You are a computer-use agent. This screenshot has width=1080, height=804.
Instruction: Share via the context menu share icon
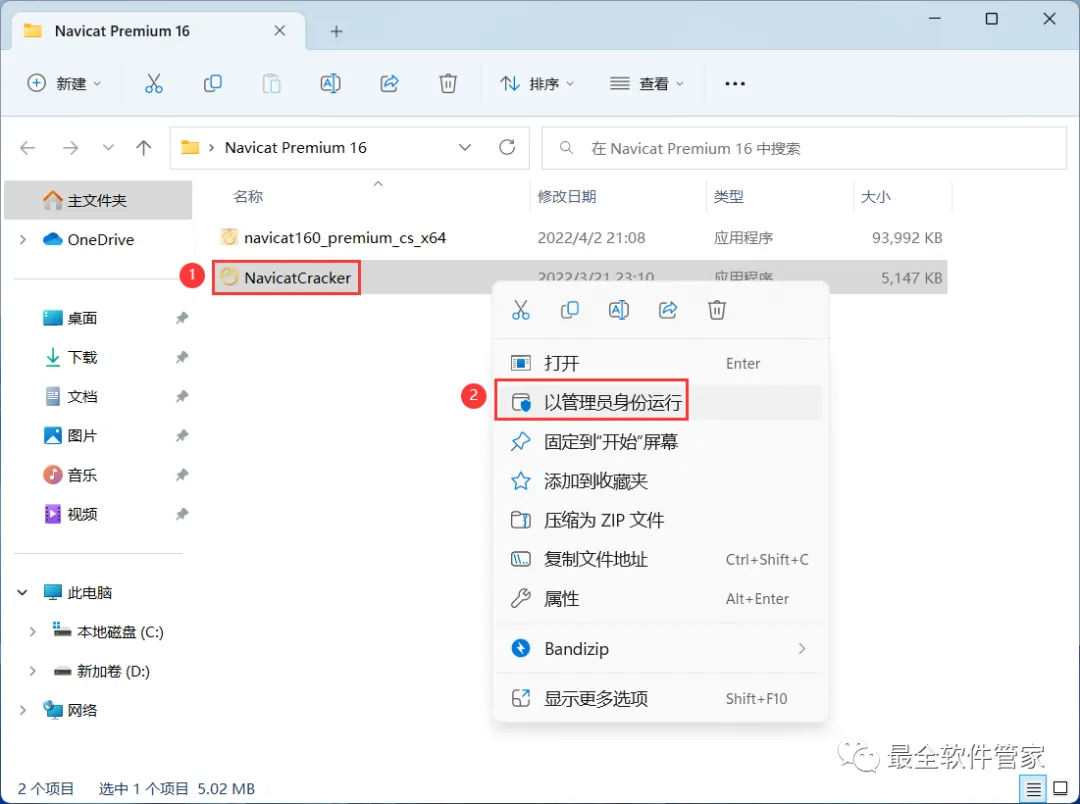(668, 310)
